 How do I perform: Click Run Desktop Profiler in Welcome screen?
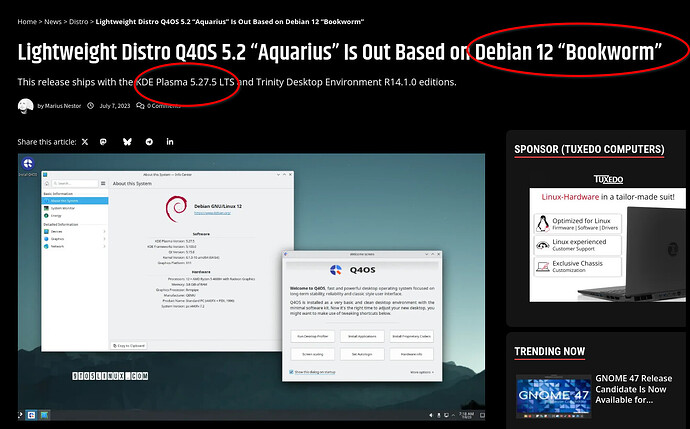[x=312, y=336]
